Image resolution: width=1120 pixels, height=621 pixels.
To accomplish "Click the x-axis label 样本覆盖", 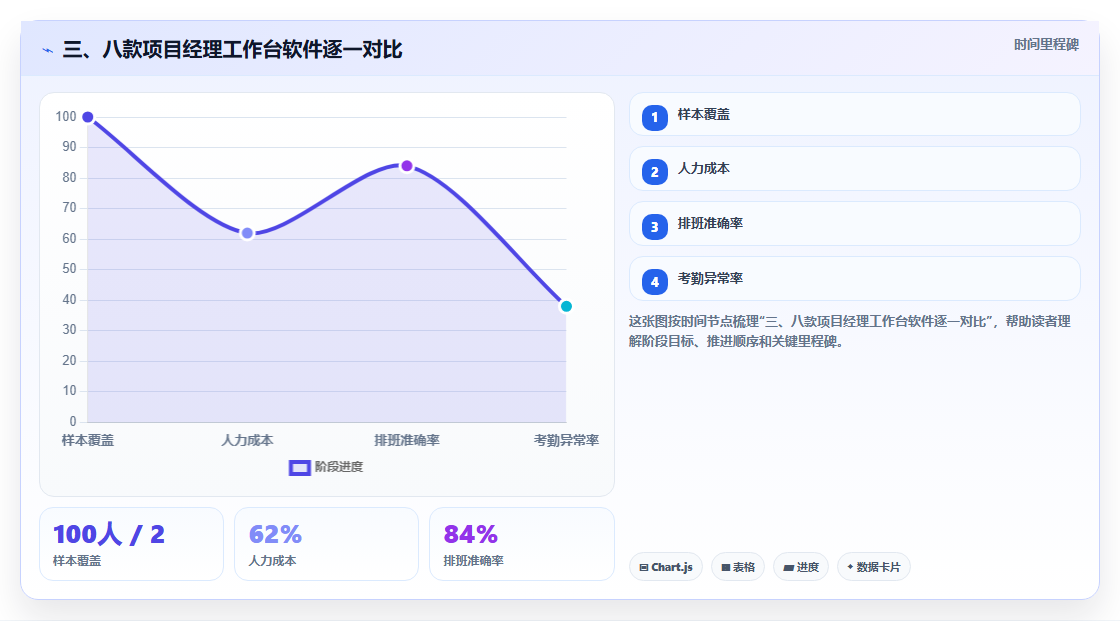I will pyautogui.click(x=88, y=440).
